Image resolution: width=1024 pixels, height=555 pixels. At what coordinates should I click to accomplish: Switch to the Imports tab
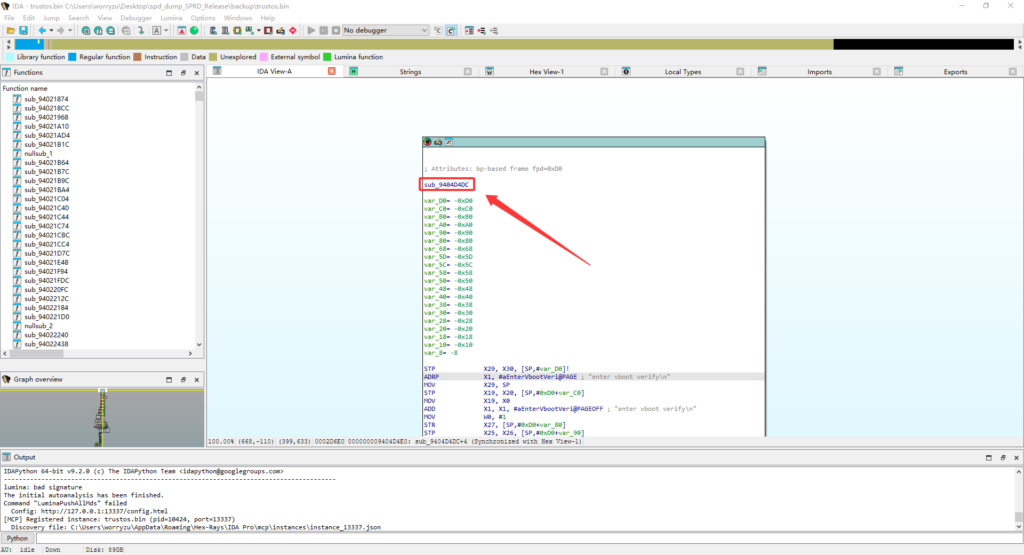pos(819,72)
